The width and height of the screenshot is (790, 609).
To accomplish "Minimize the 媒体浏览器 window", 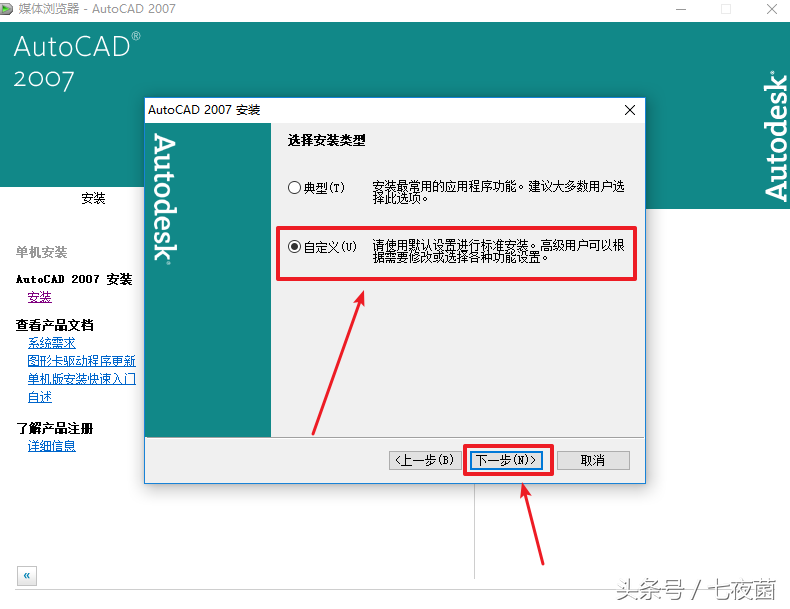I will [681, 9].
